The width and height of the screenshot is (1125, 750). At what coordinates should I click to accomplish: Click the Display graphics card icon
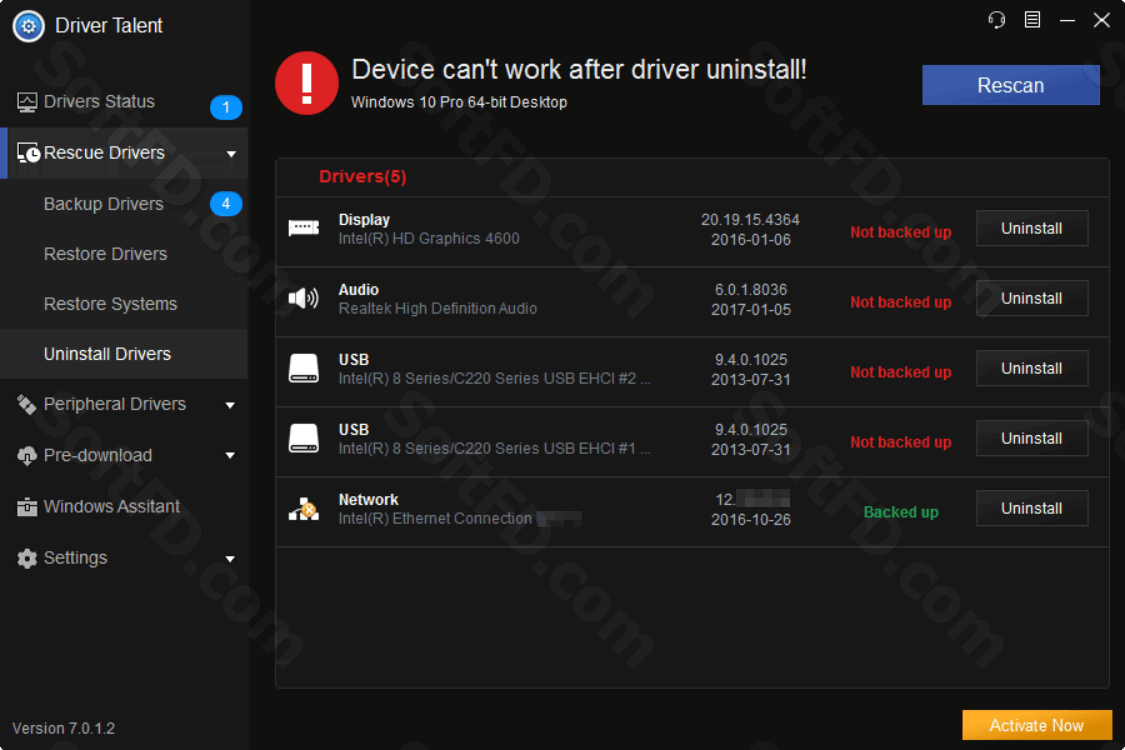303,228
